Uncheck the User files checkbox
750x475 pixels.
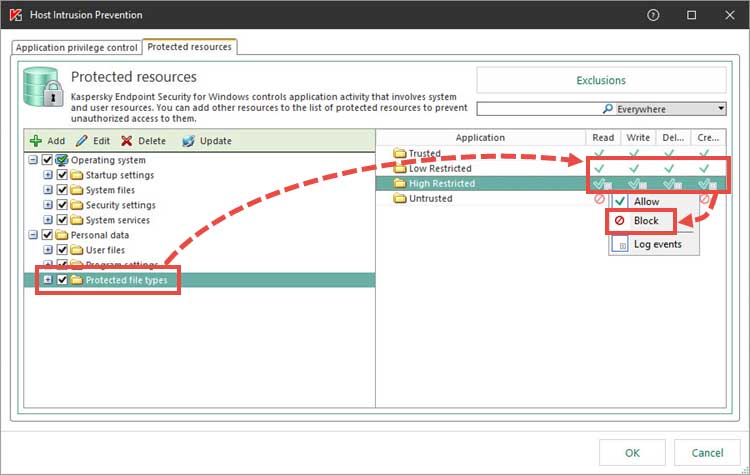62,250
